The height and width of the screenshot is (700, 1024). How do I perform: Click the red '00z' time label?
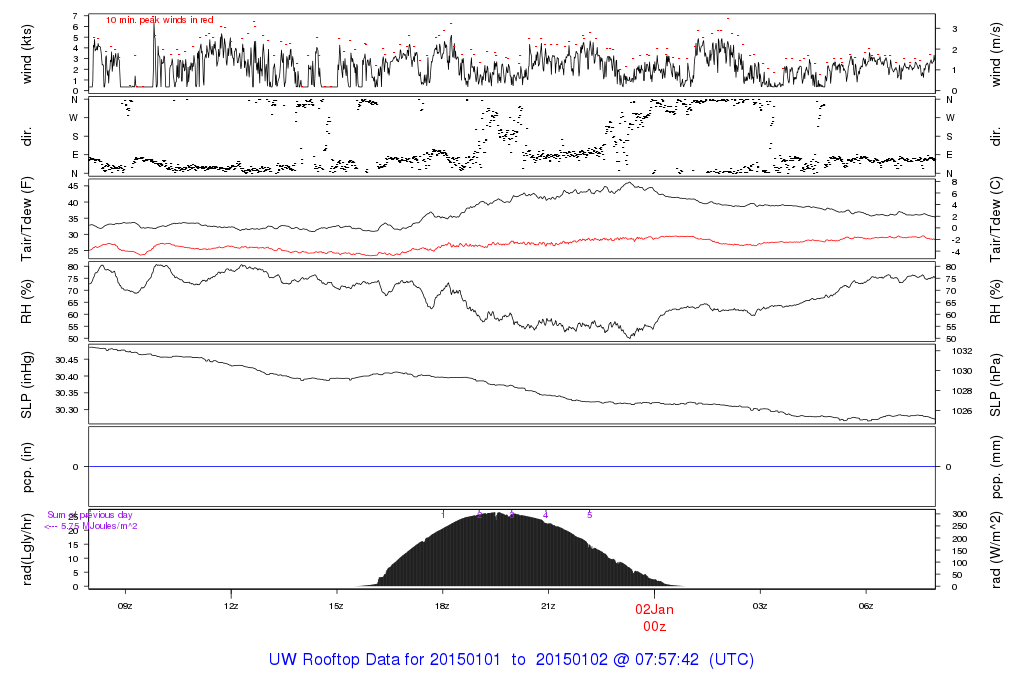654,626
